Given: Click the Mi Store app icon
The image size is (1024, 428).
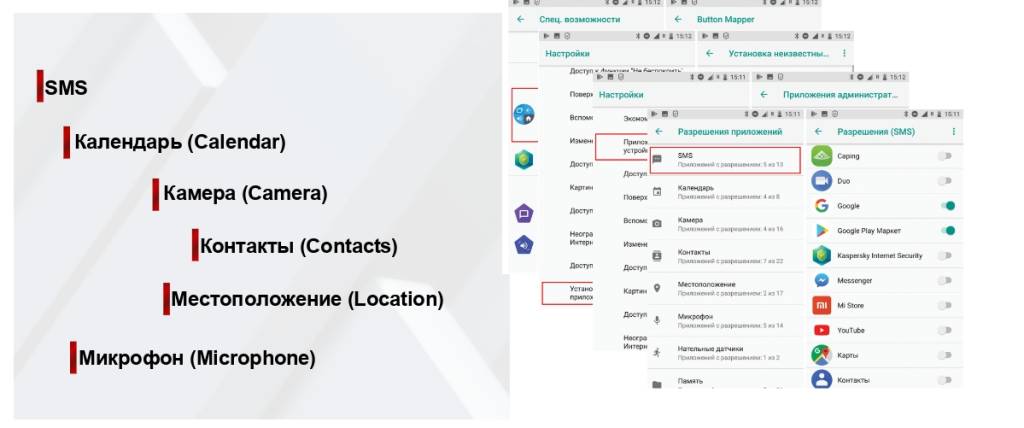Looking at the screenshot, I should pyautogui.click(x=821, y=305).
